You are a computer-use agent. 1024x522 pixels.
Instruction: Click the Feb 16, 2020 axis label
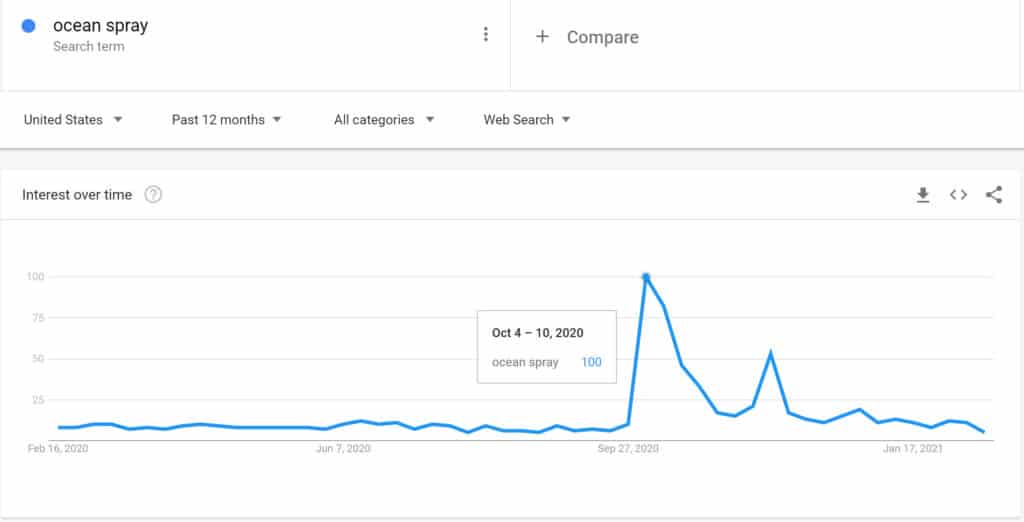pos(58,449)
